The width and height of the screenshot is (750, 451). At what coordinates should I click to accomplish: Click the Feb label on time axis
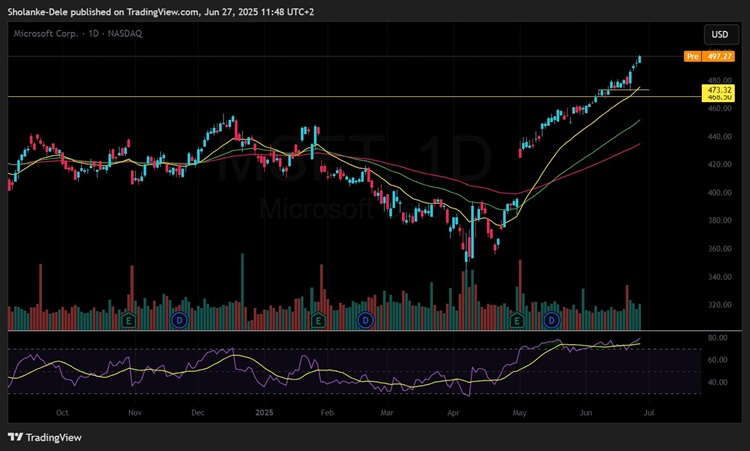click(x=327, y=412)
